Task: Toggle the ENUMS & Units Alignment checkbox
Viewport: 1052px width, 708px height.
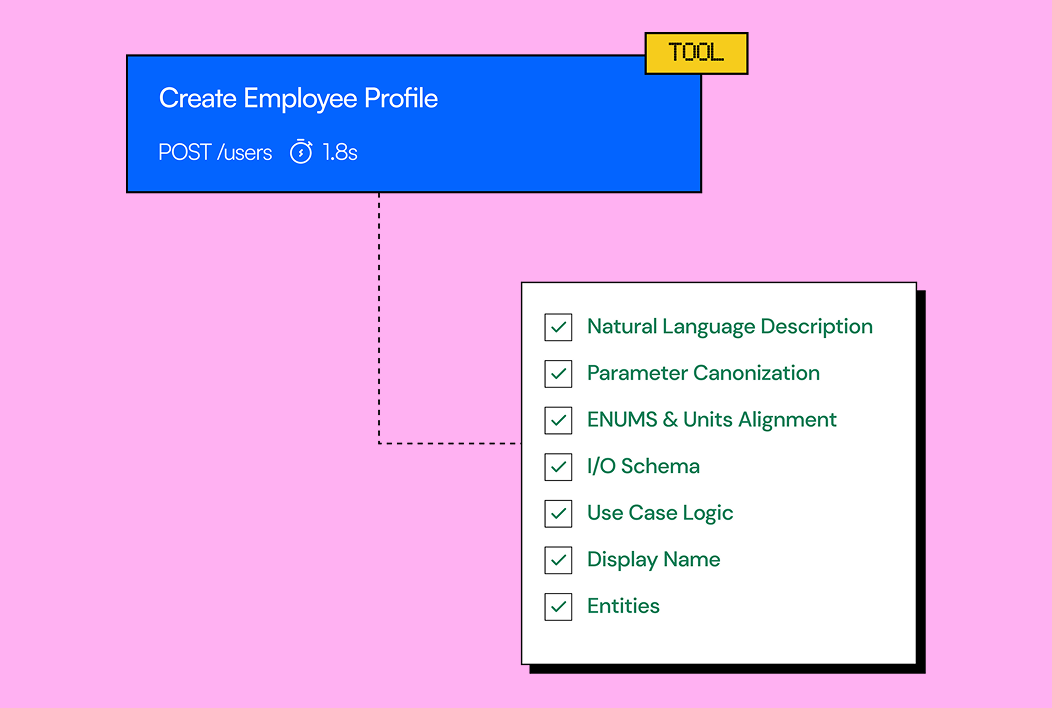Action: [x=558, y=421]
